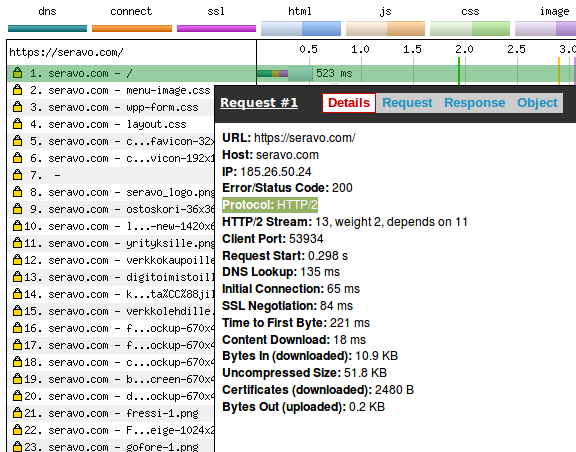The width and height of the screenshot is (576, 452).
Task: Click lock icon beside layout.css row
Action: point(17,123)
